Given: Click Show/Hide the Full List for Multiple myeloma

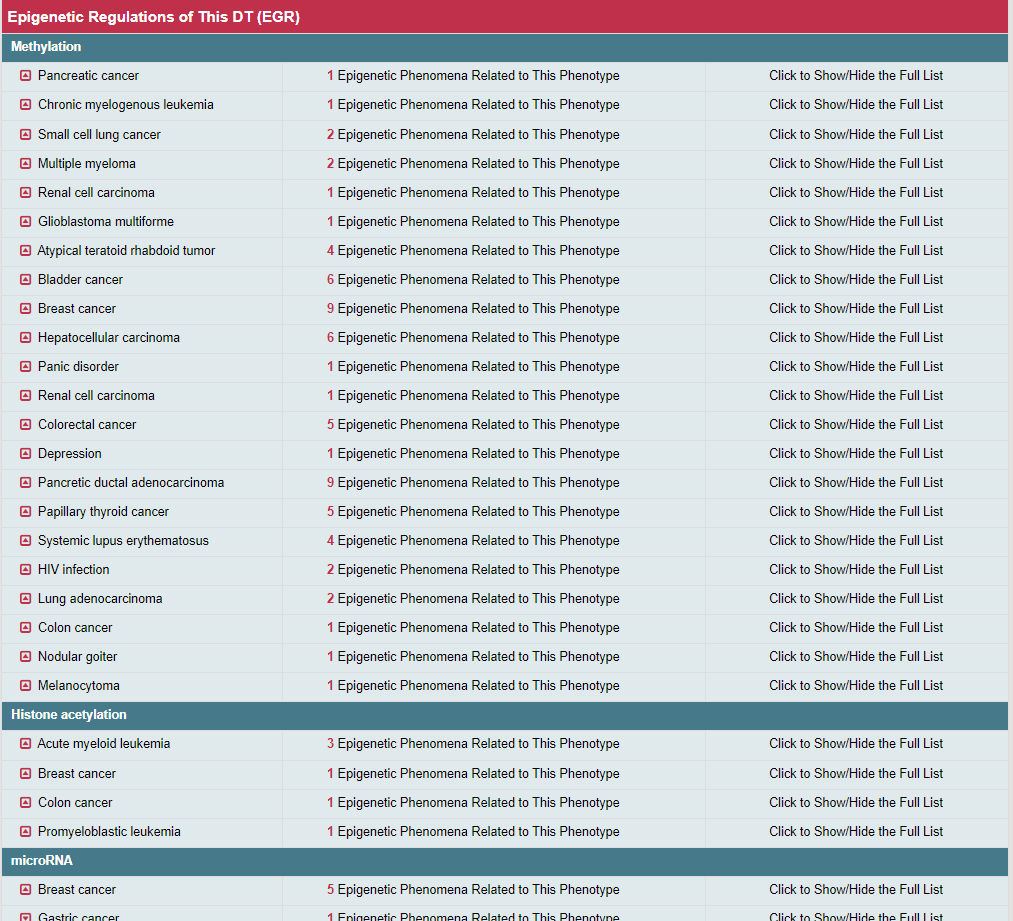Looking at the screenshot, I should coord(856,163).
